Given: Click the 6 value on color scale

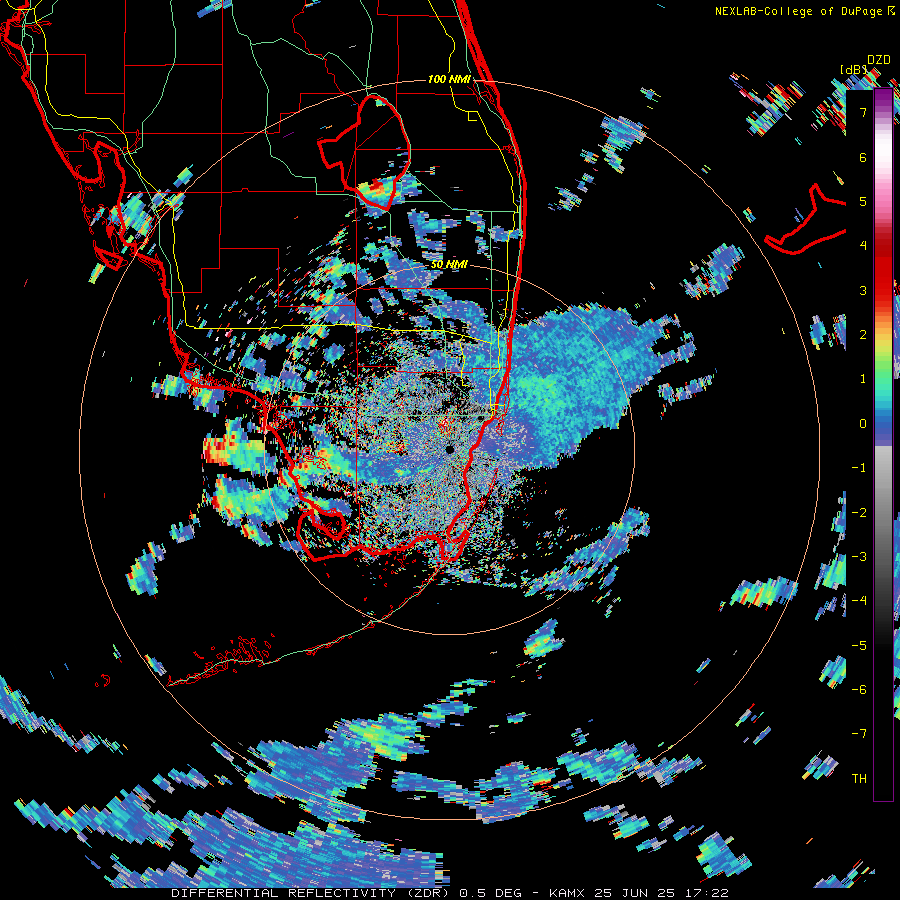Looking at the screenshot, I should 863,157.
